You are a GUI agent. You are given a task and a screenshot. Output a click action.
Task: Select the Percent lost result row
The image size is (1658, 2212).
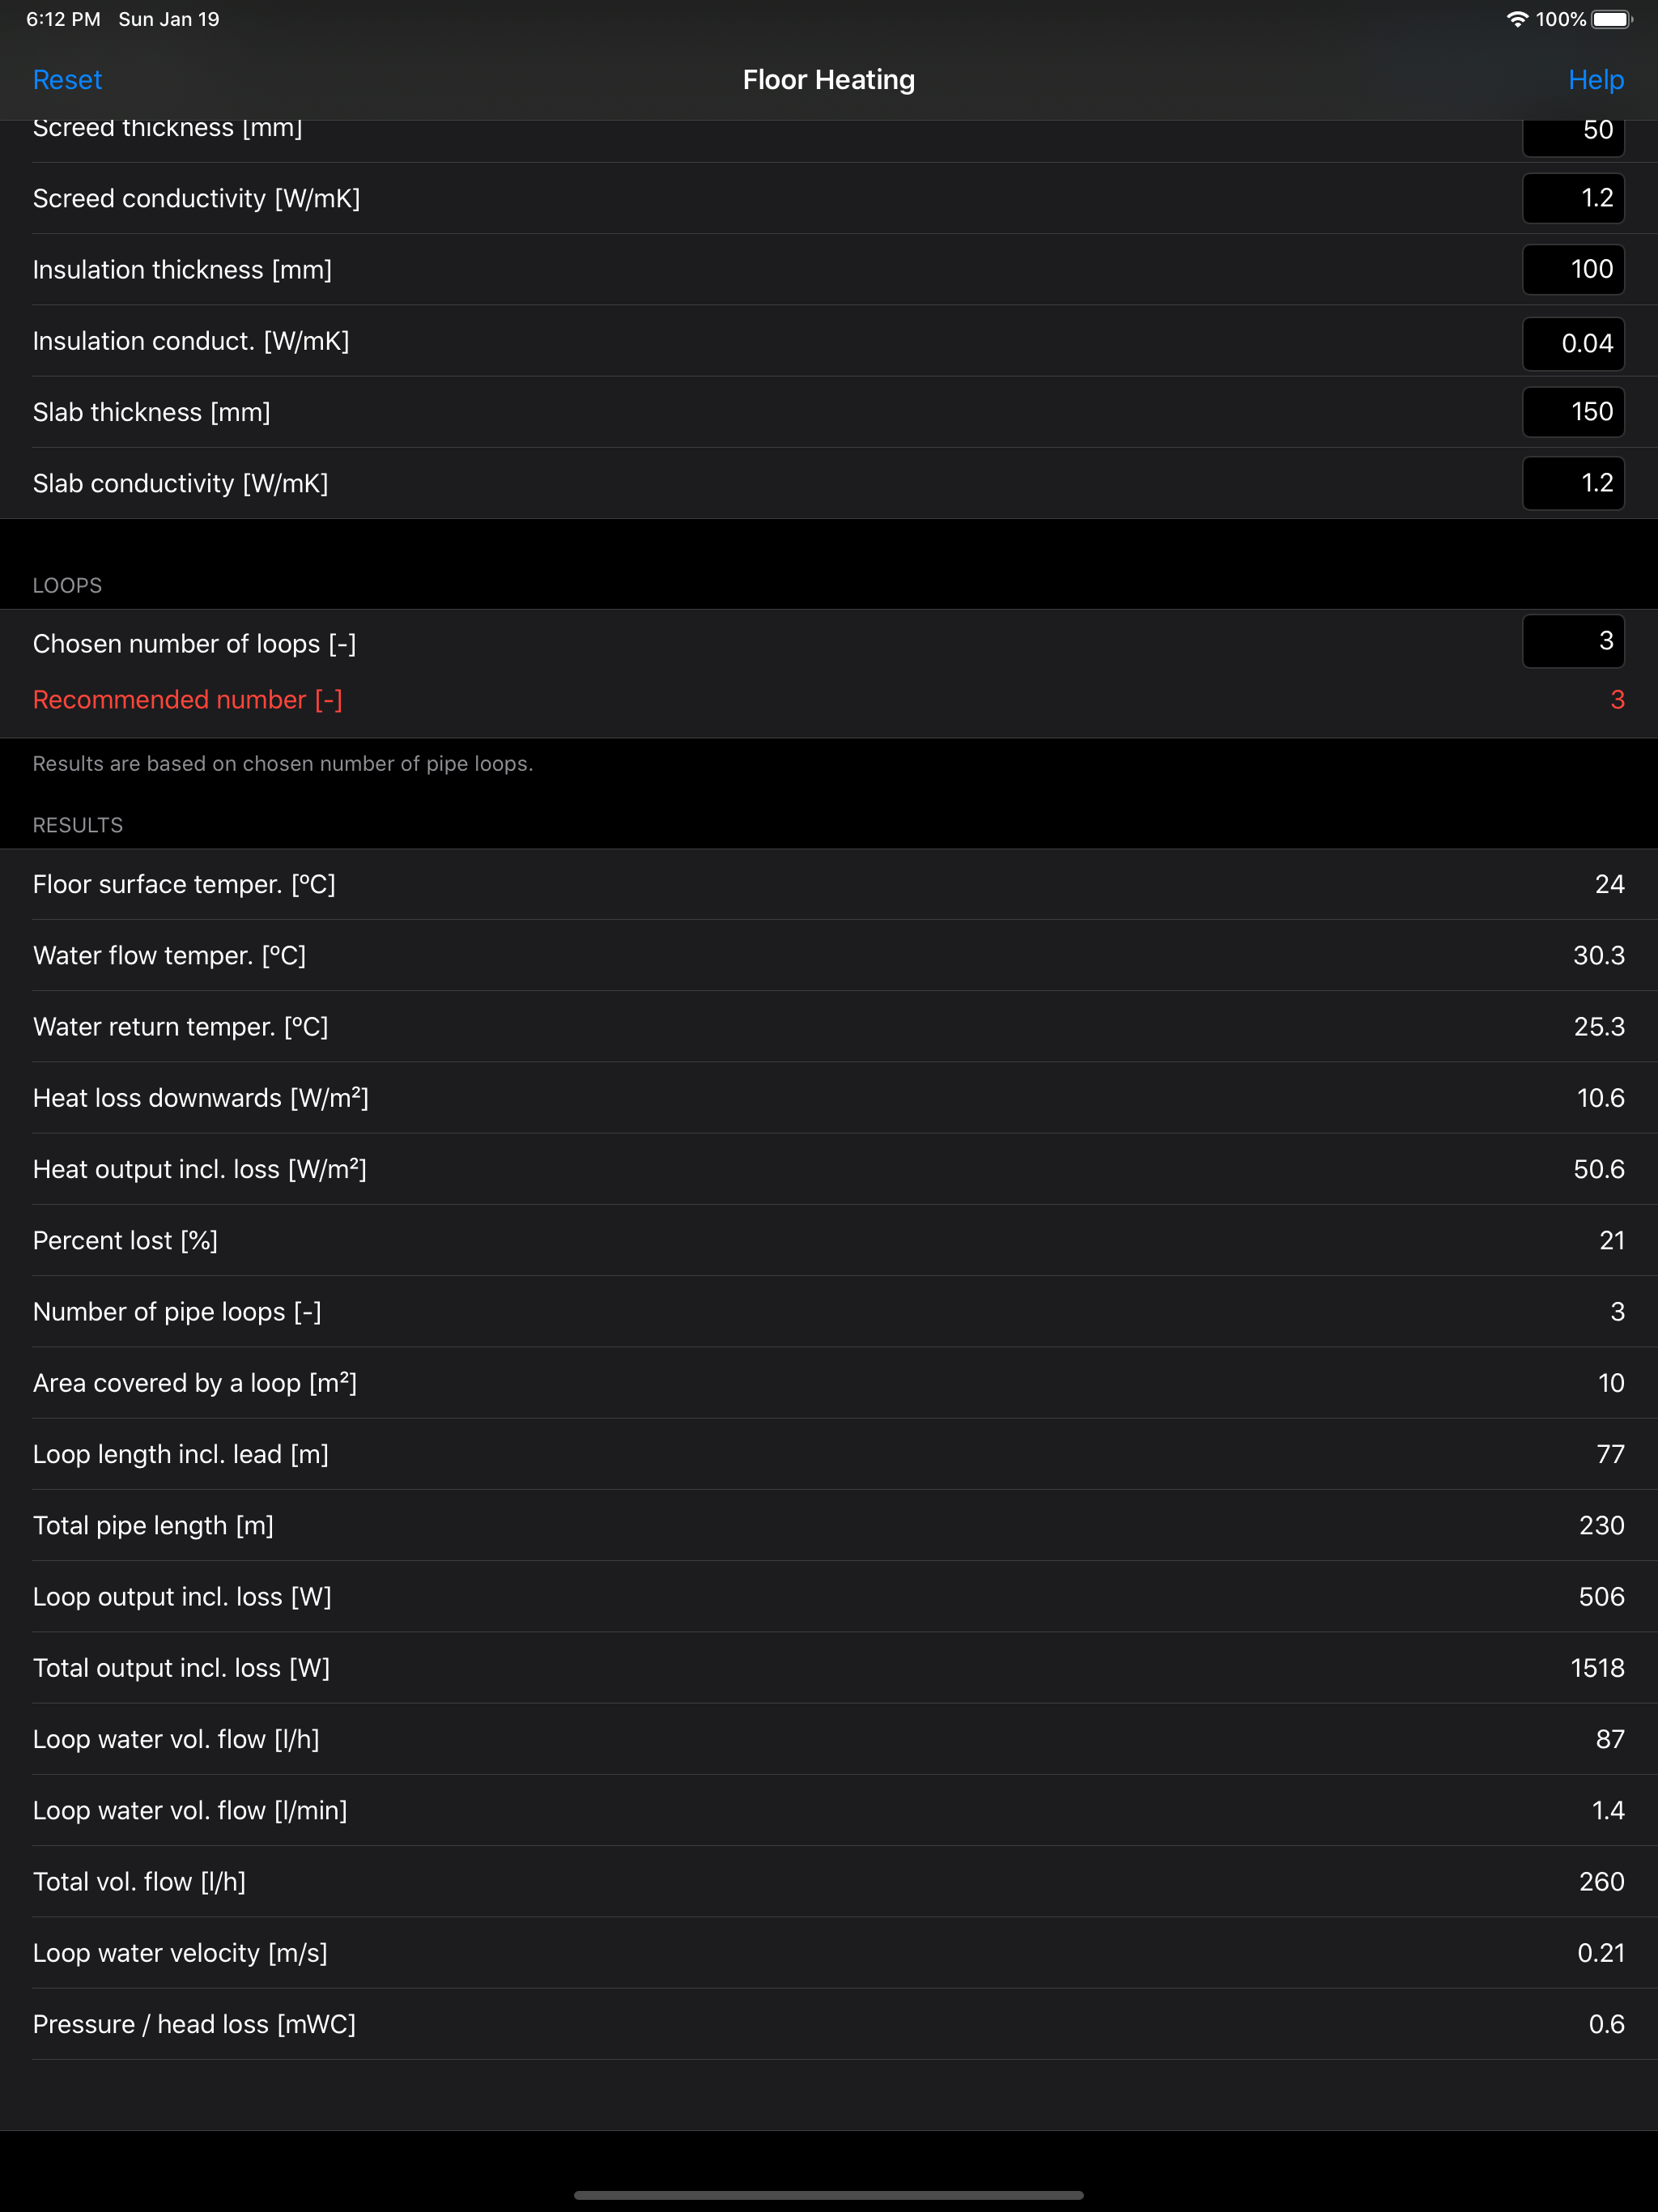coord(828,1240)
